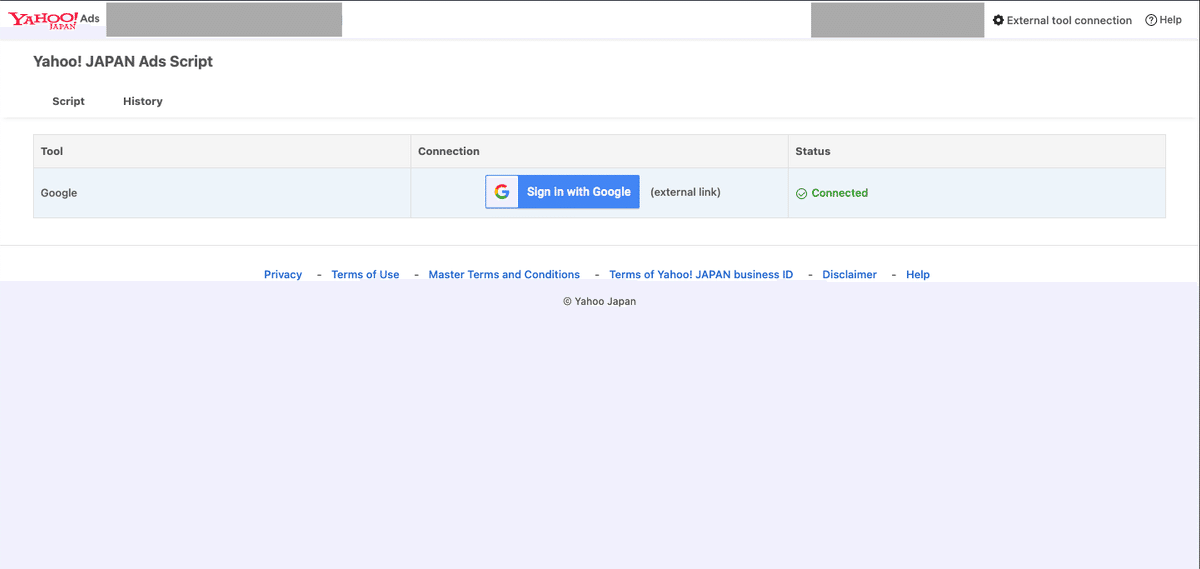Click the gear icon for External tool connection
The height and width of the screenshot is (569, 1200).
pos(998,20)
